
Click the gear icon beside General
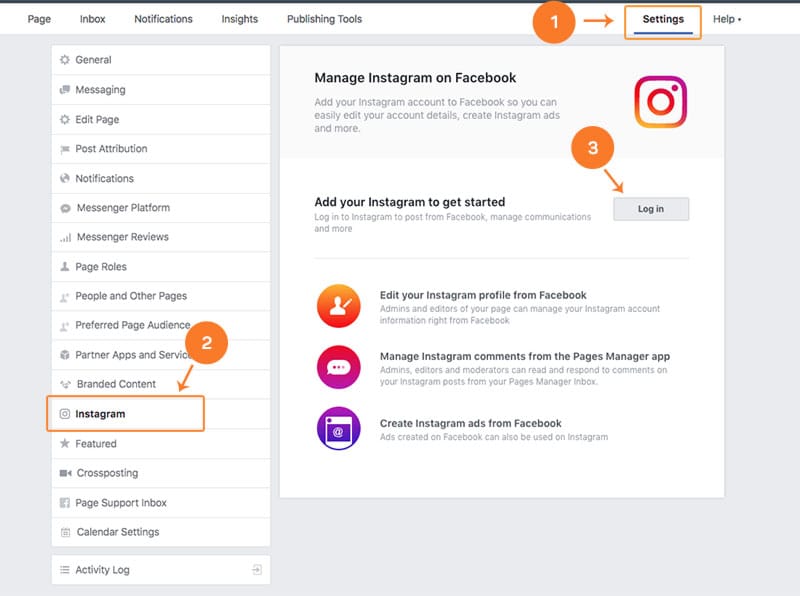coord(65,60)
